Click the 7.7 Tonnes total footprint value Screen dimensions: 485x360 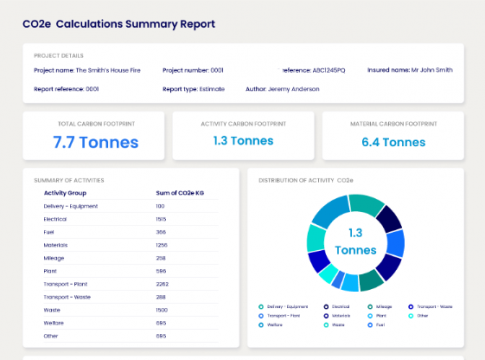(x=96, y=142)
